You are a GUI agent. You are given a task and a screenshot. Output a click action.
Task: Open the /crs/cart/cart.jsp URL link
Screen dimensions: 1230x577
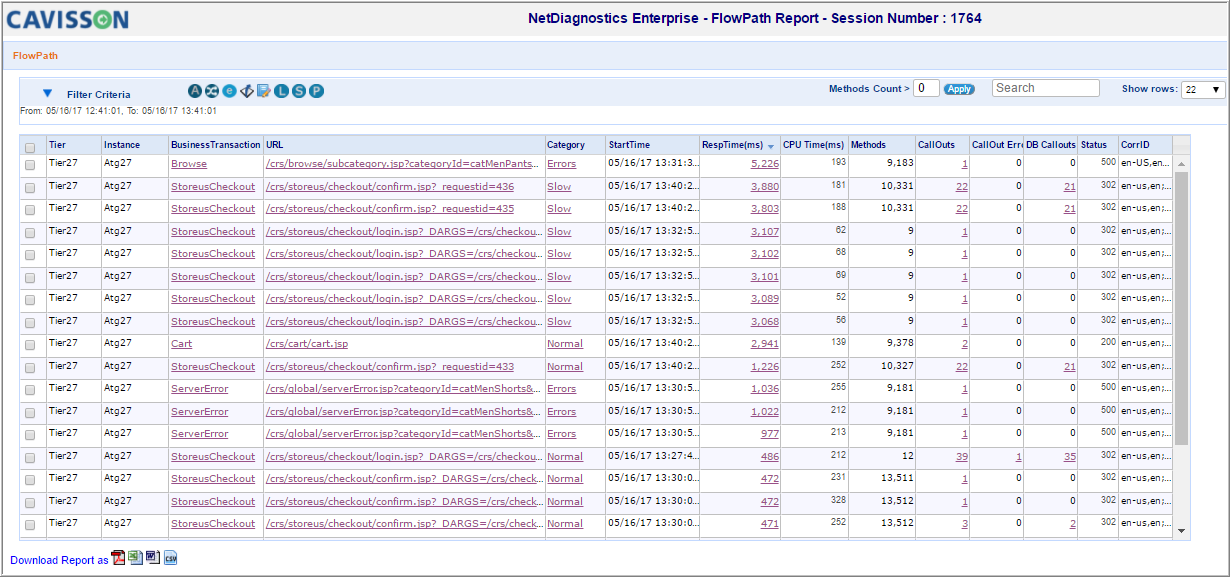(x=307, y=344)
